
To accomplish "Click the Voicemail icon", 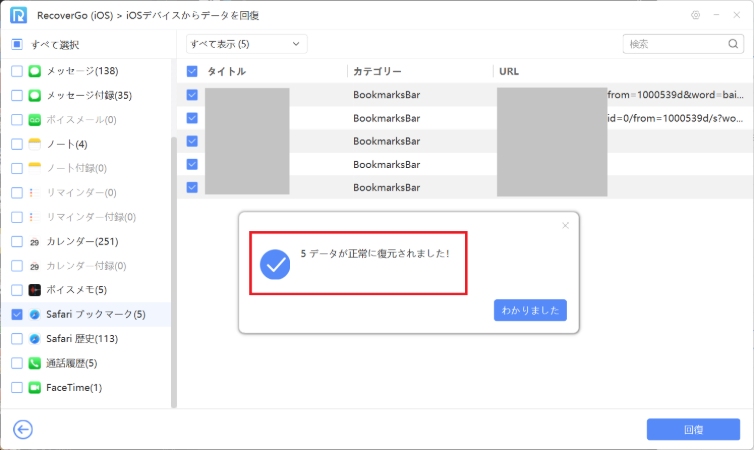I will (35, 120).
